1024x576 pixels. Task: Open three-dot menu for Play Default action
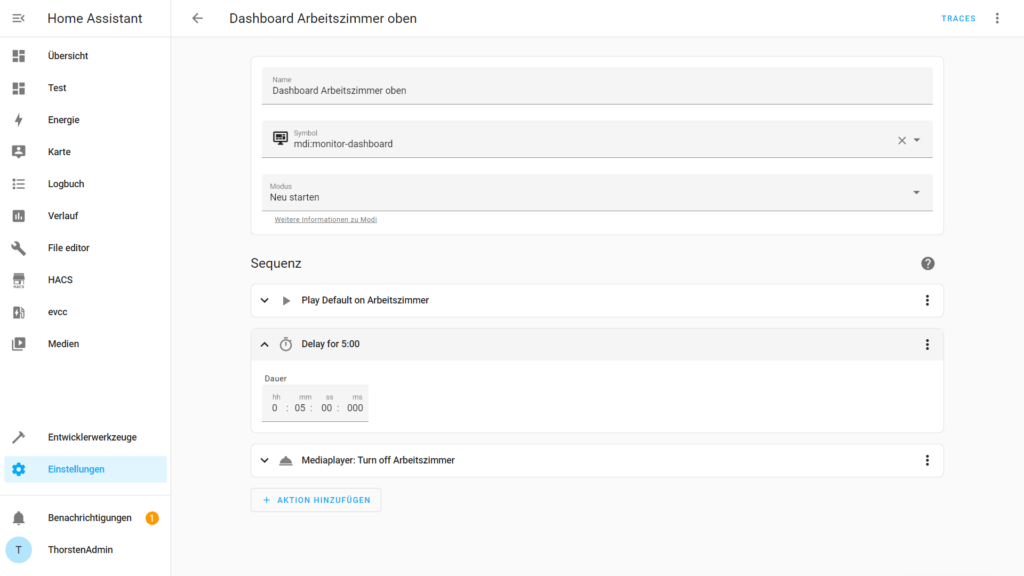click(927, 300)
